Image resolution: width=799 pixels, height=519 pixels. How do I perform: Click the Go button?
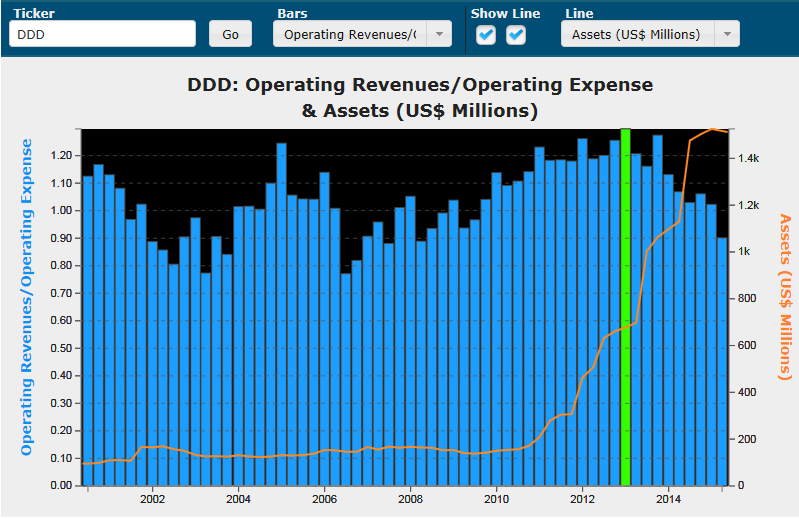point(230,34)
